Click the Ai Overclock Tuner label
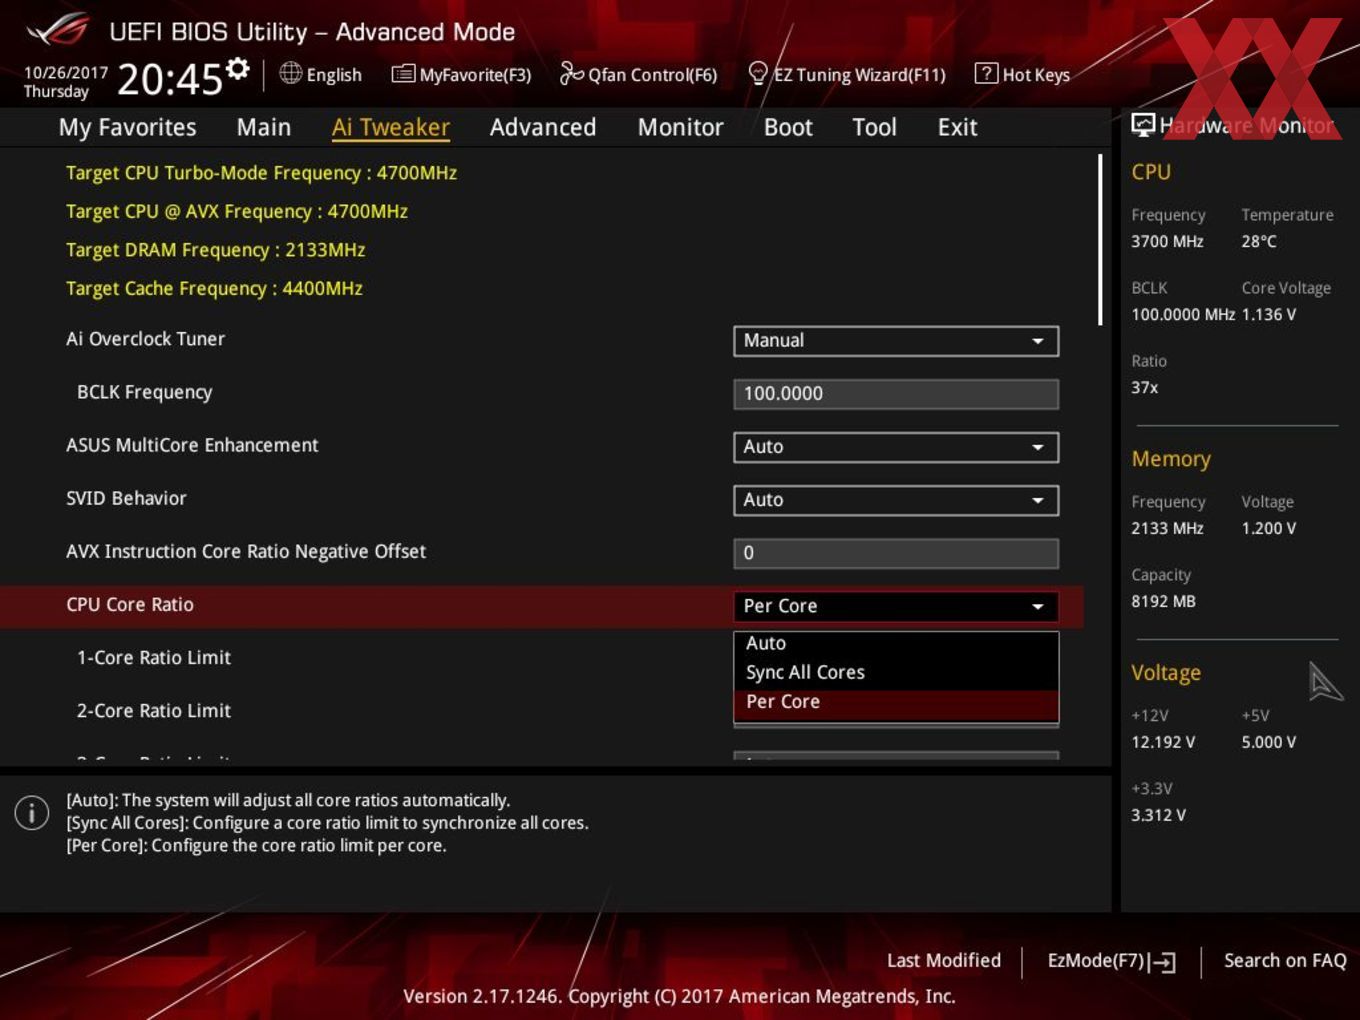Image resolution: width=1360 pixels, height=1020 pixels. click(x=146, y=339)
